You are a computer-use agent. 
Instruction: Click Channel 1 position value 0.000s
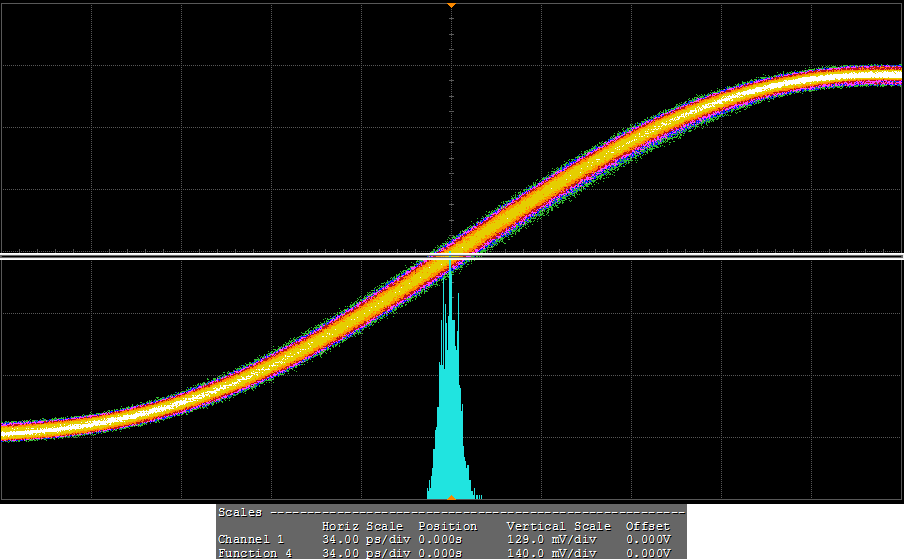pyautogui.click(x=440, y=539)
